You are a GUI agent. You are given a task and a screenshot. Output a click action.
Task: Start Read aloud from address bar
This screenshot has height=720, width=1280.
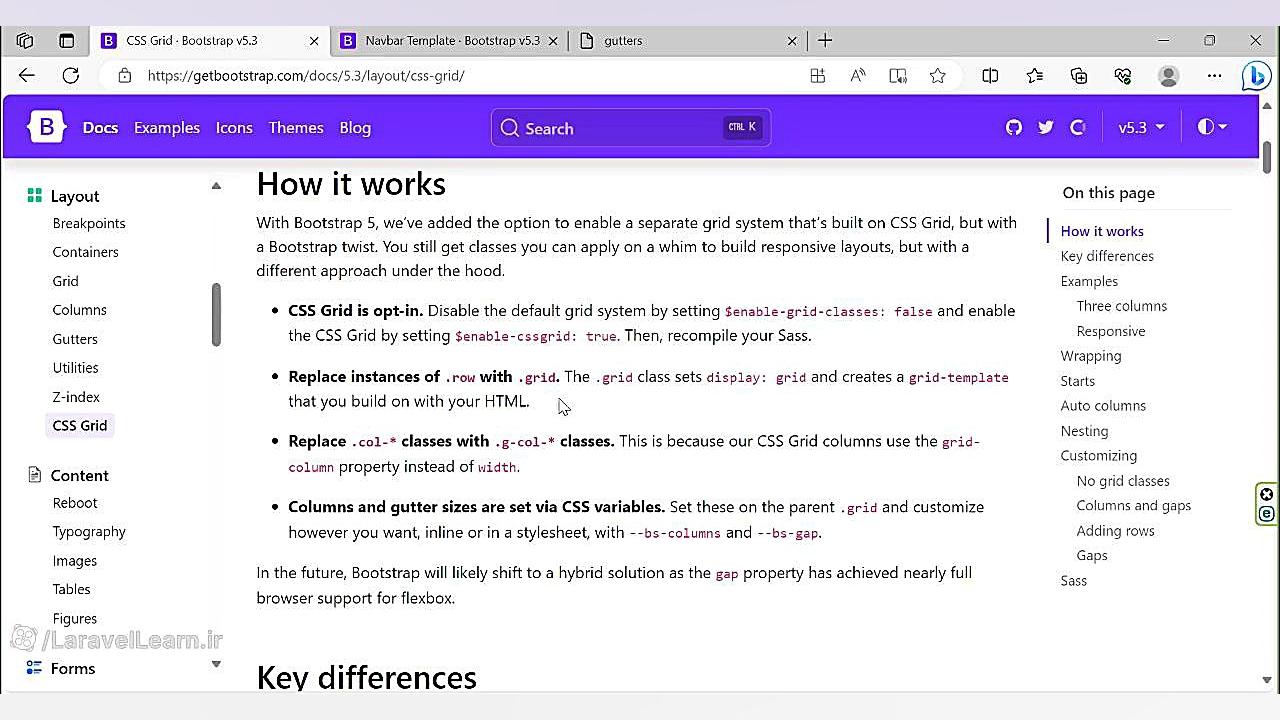coord(857,75)
